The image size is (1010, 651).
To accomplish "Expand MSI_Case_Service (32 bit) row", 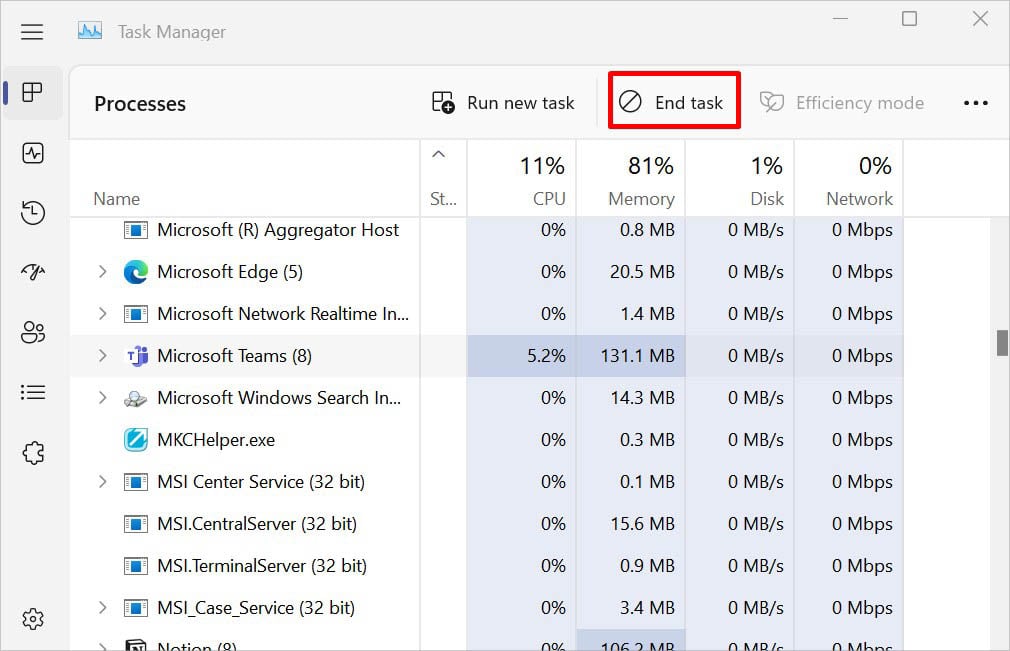I will point(102,607).
